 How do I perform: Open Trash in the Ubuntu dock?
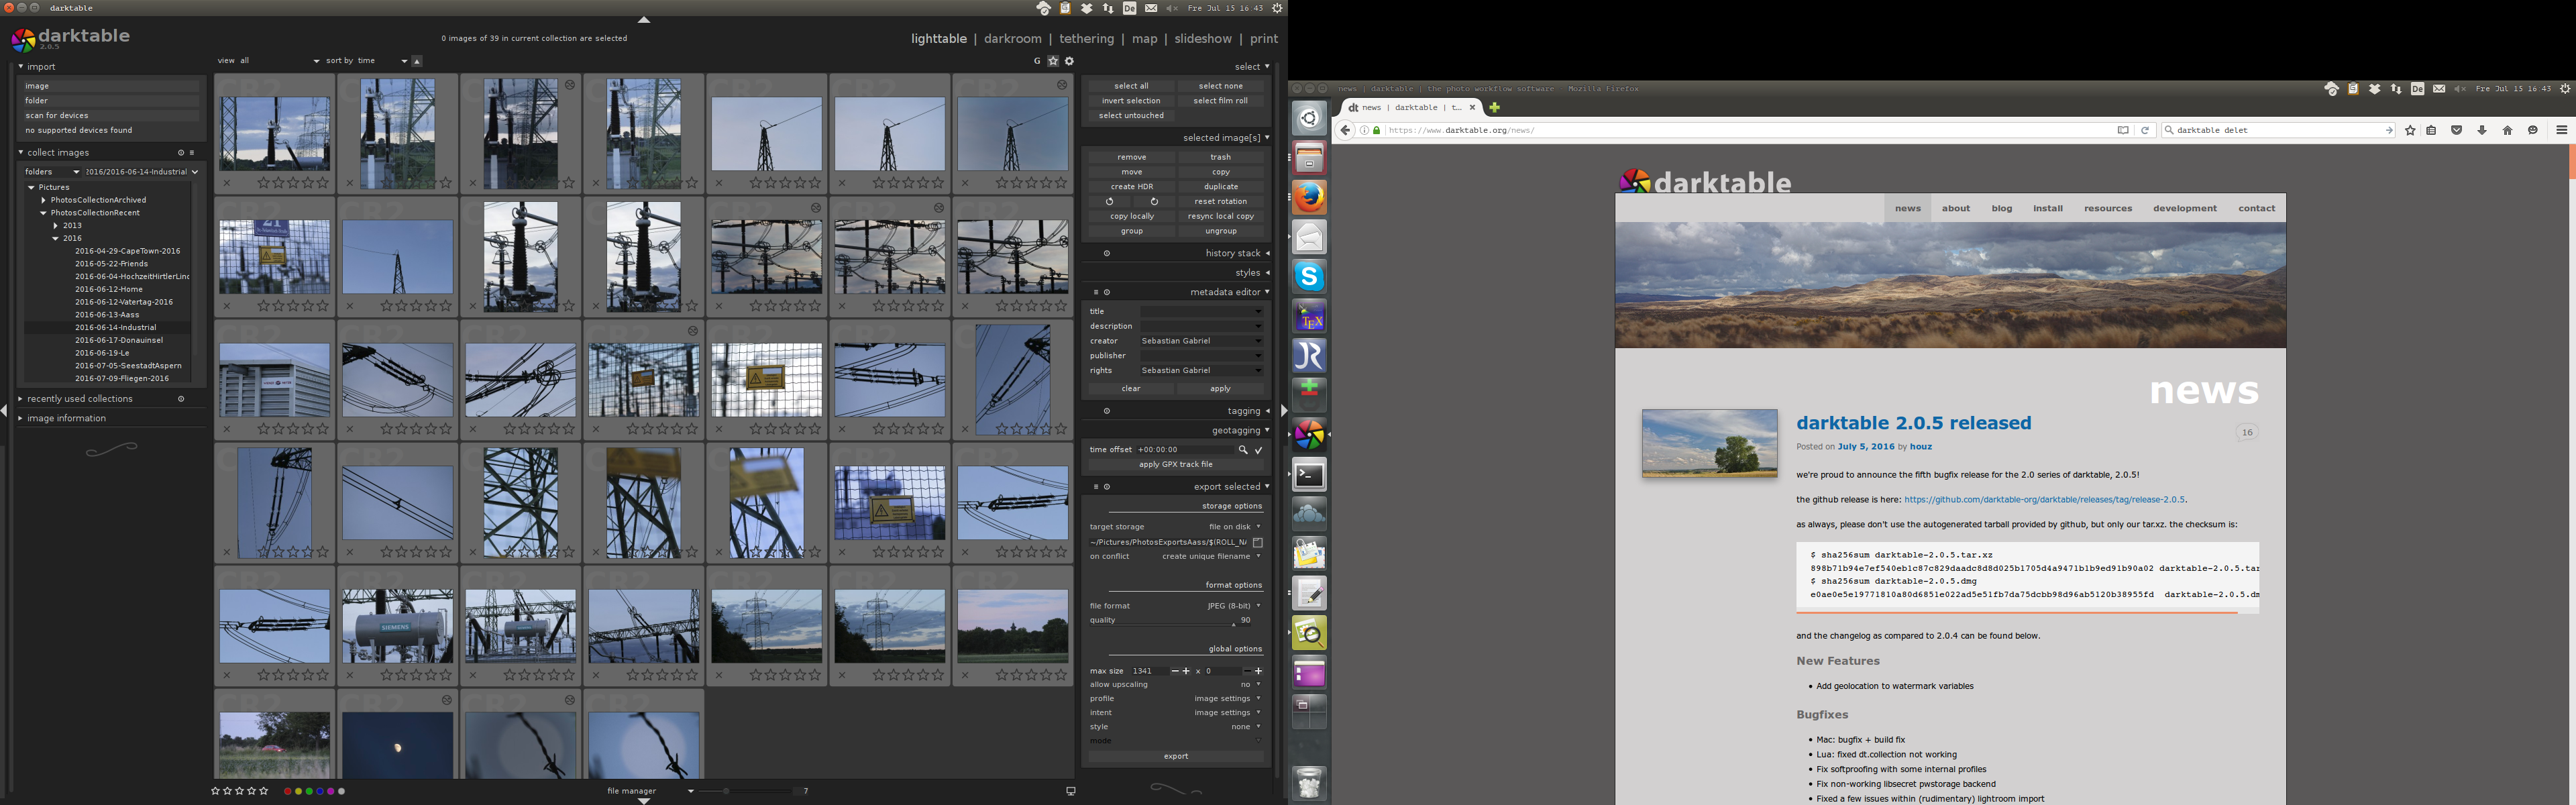[x=1309, y=783]
